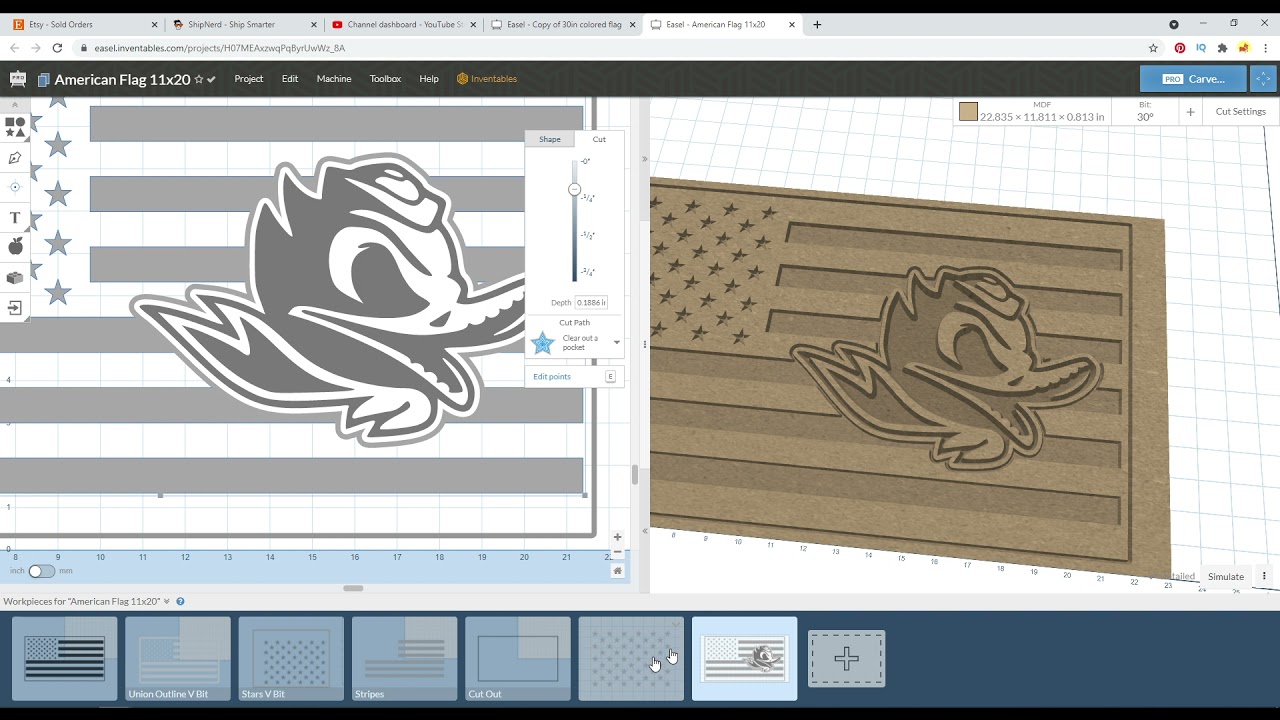
Task: Click the Carve button
Action: tap(1193, 79)
